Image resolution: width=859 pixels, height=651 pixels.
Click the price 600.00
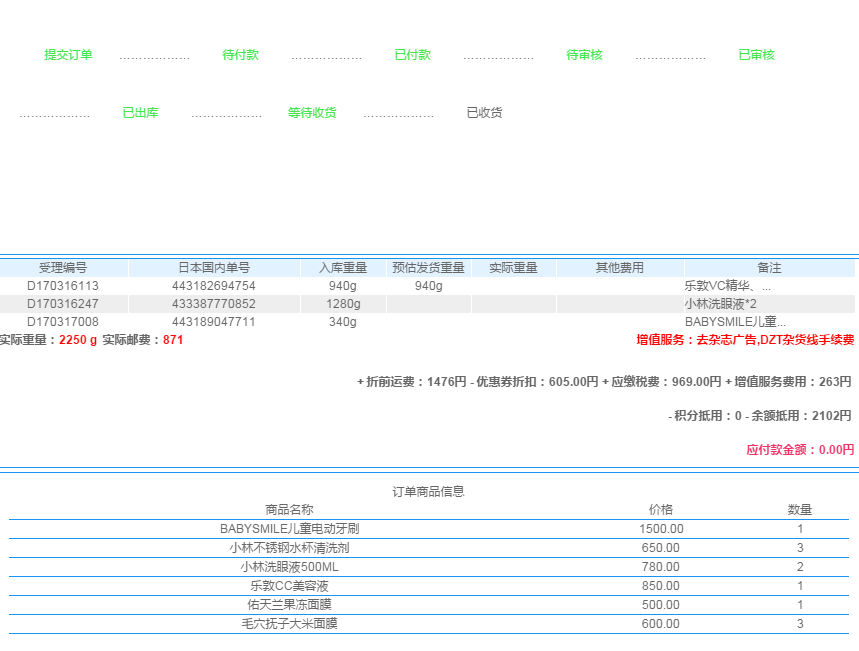click(x=661, y=624)
